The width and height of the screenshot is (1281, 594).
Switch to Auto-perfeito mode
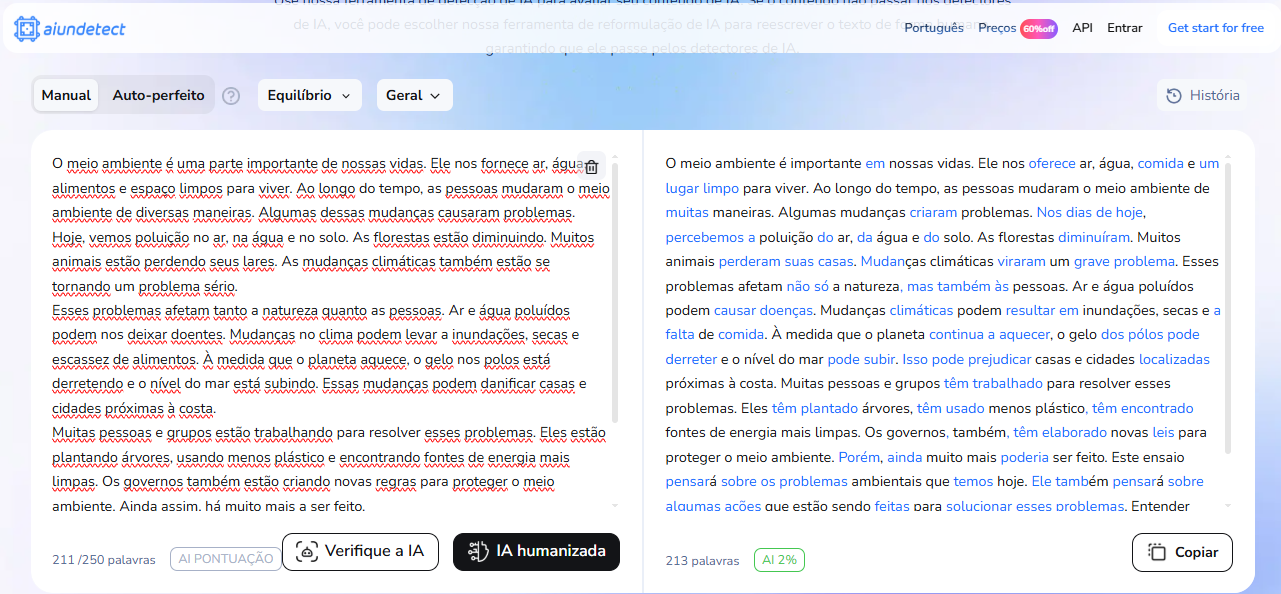158,96
